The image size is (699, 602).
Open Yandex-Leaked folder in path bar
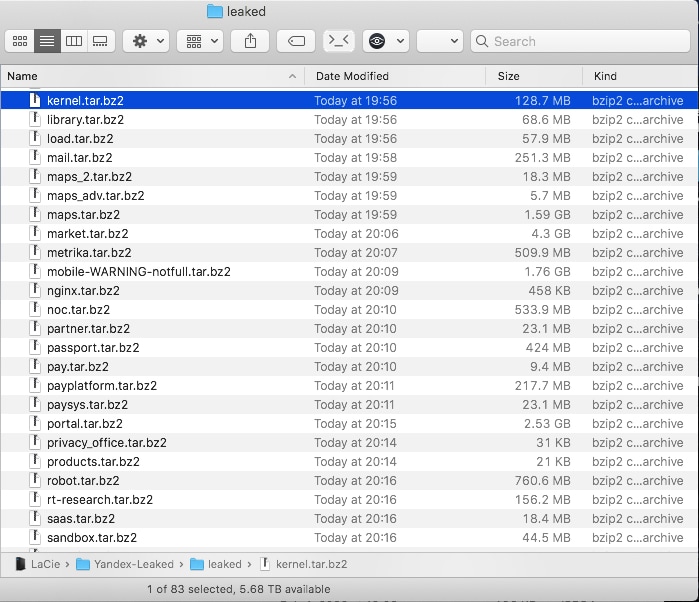[x=125, y=564]
